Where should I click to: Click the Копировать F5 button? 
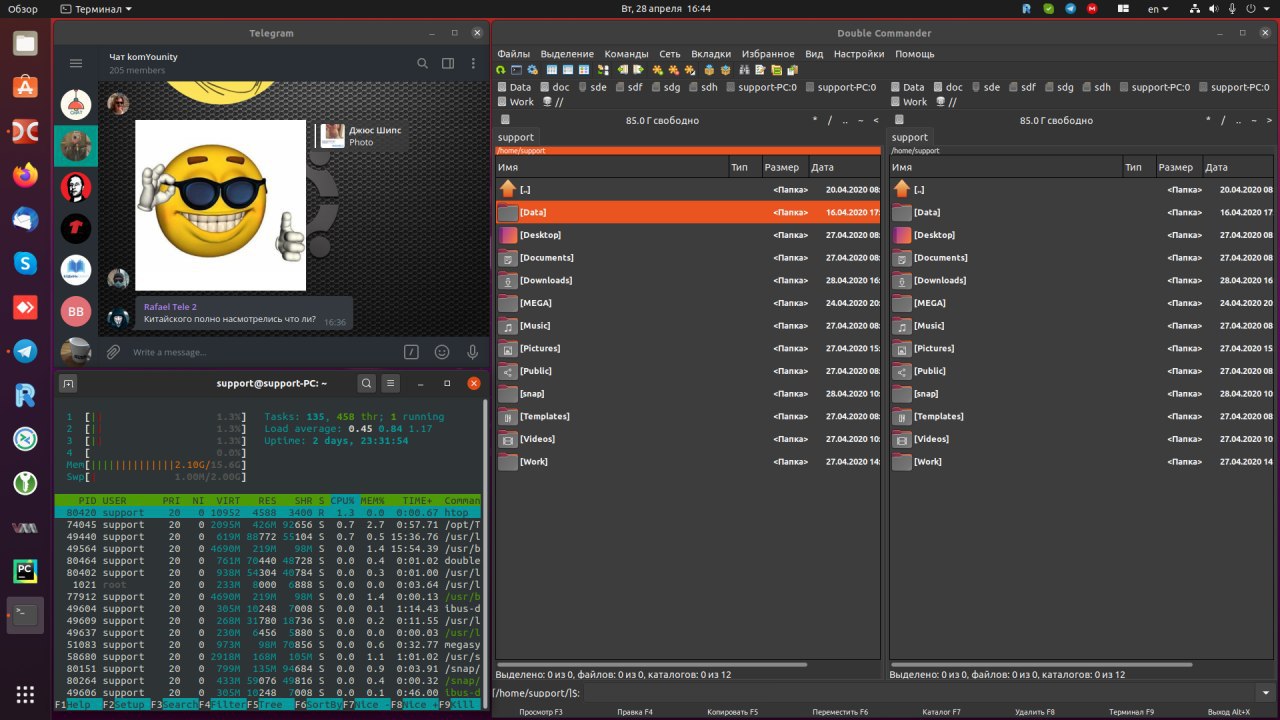pos(732,712)
